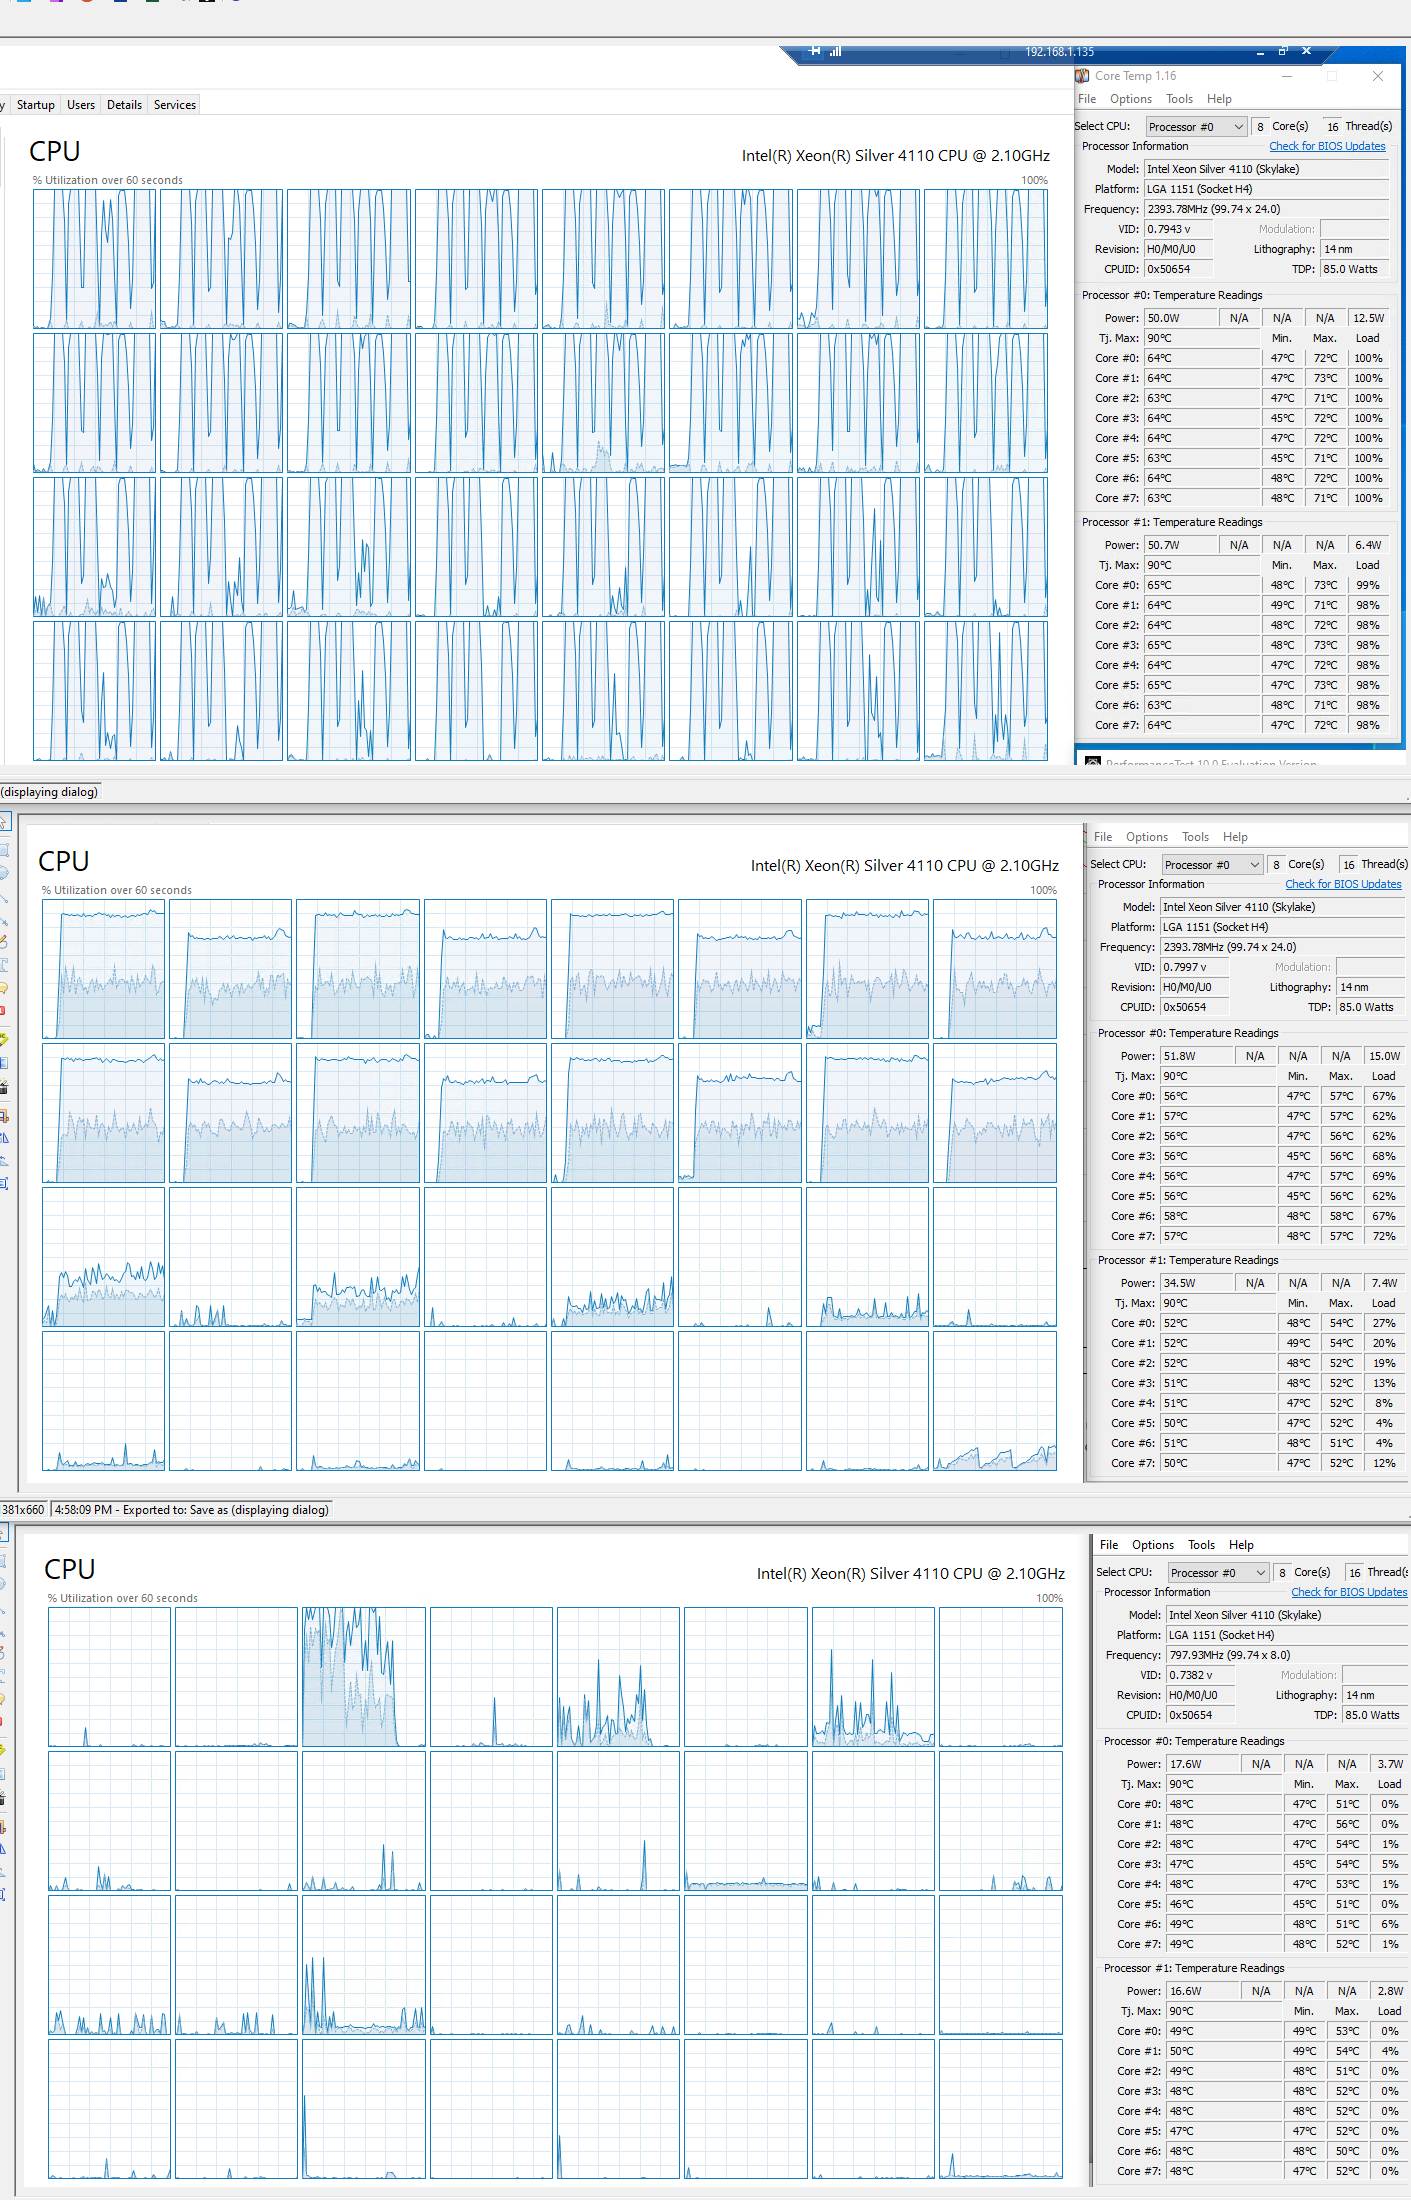This screenshot has width=1411, height=2200.
Task: Click the 51.8W power reading
Action: (x=1197, y=1056)
